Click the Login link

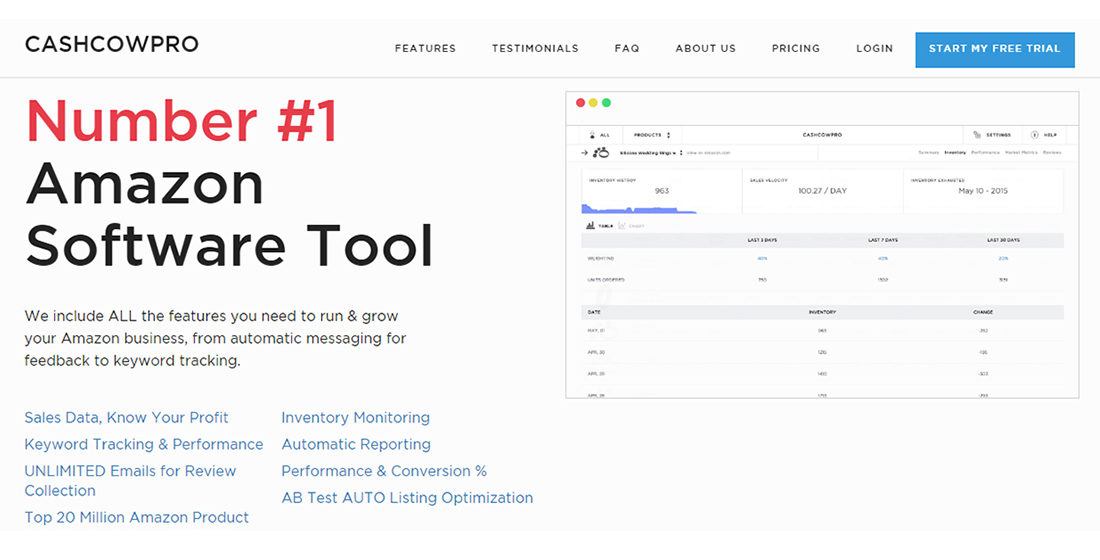(875, 48)
